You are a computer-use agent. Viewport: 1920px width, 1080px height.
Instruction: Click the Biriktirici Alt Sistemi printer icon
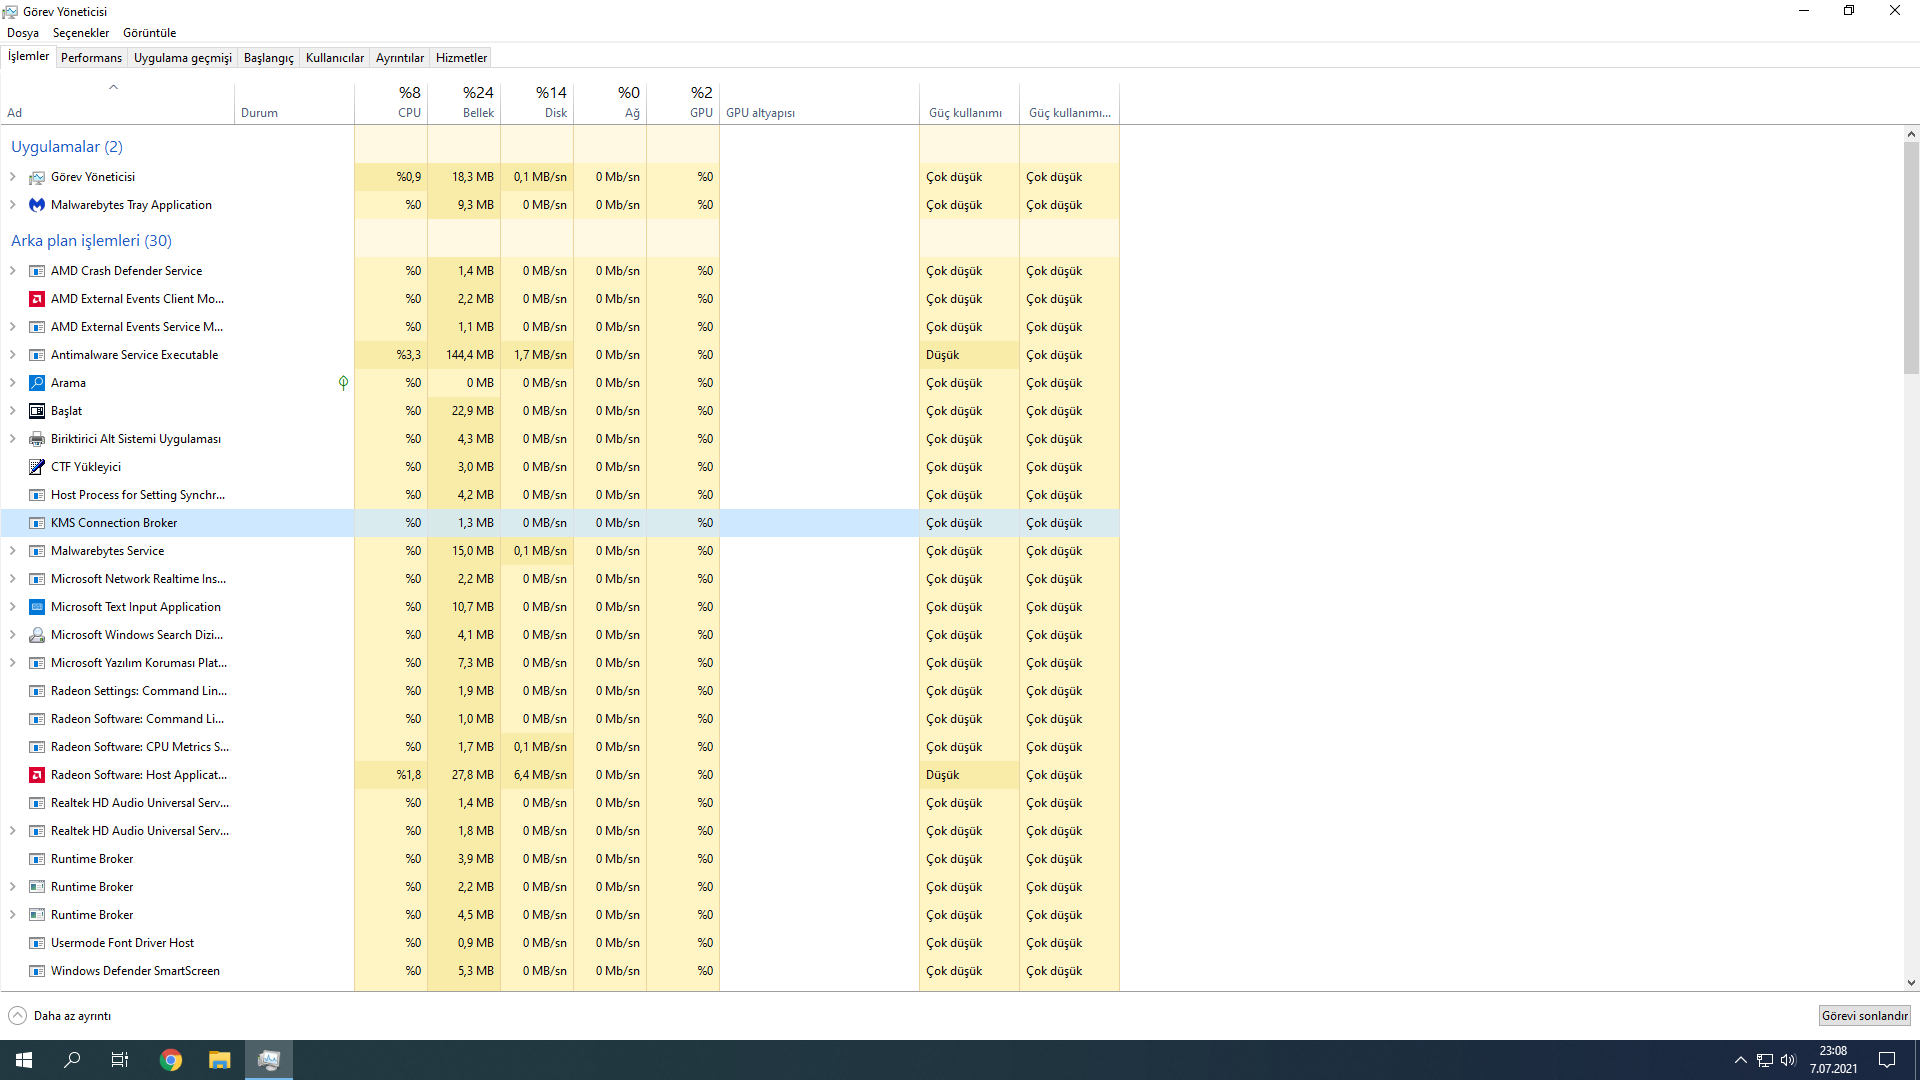37,439
